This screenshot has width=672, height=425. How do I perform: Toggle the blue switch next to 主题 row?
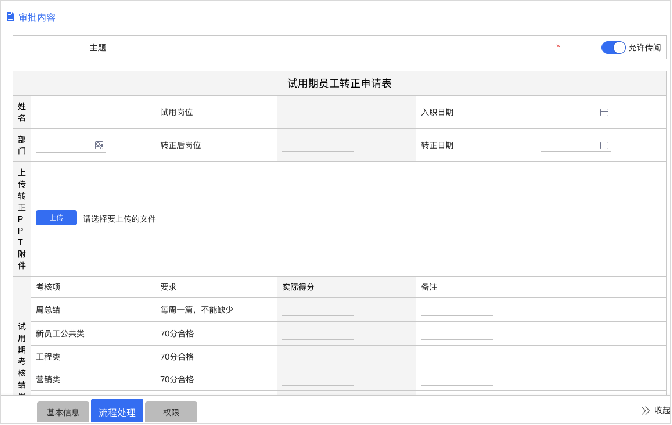613,48
